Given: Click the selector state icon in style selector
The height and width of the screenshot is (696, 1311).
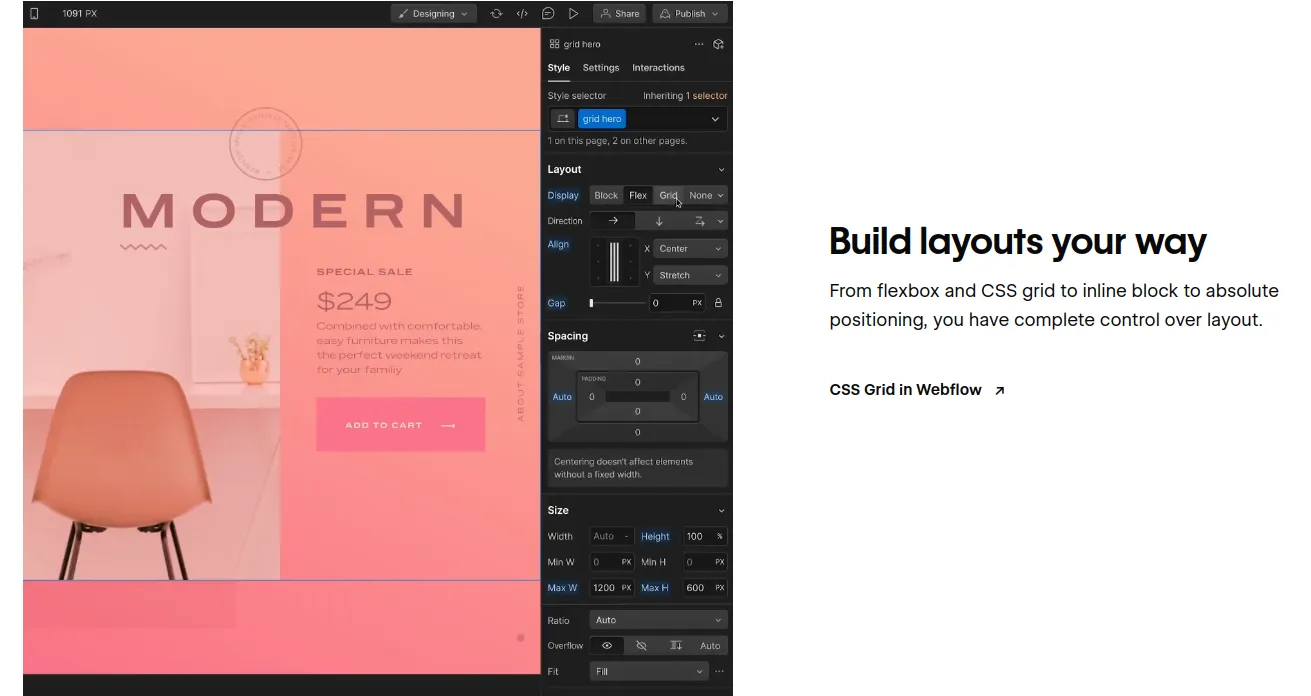Looking at the screenshot, I should pos(563,119).
